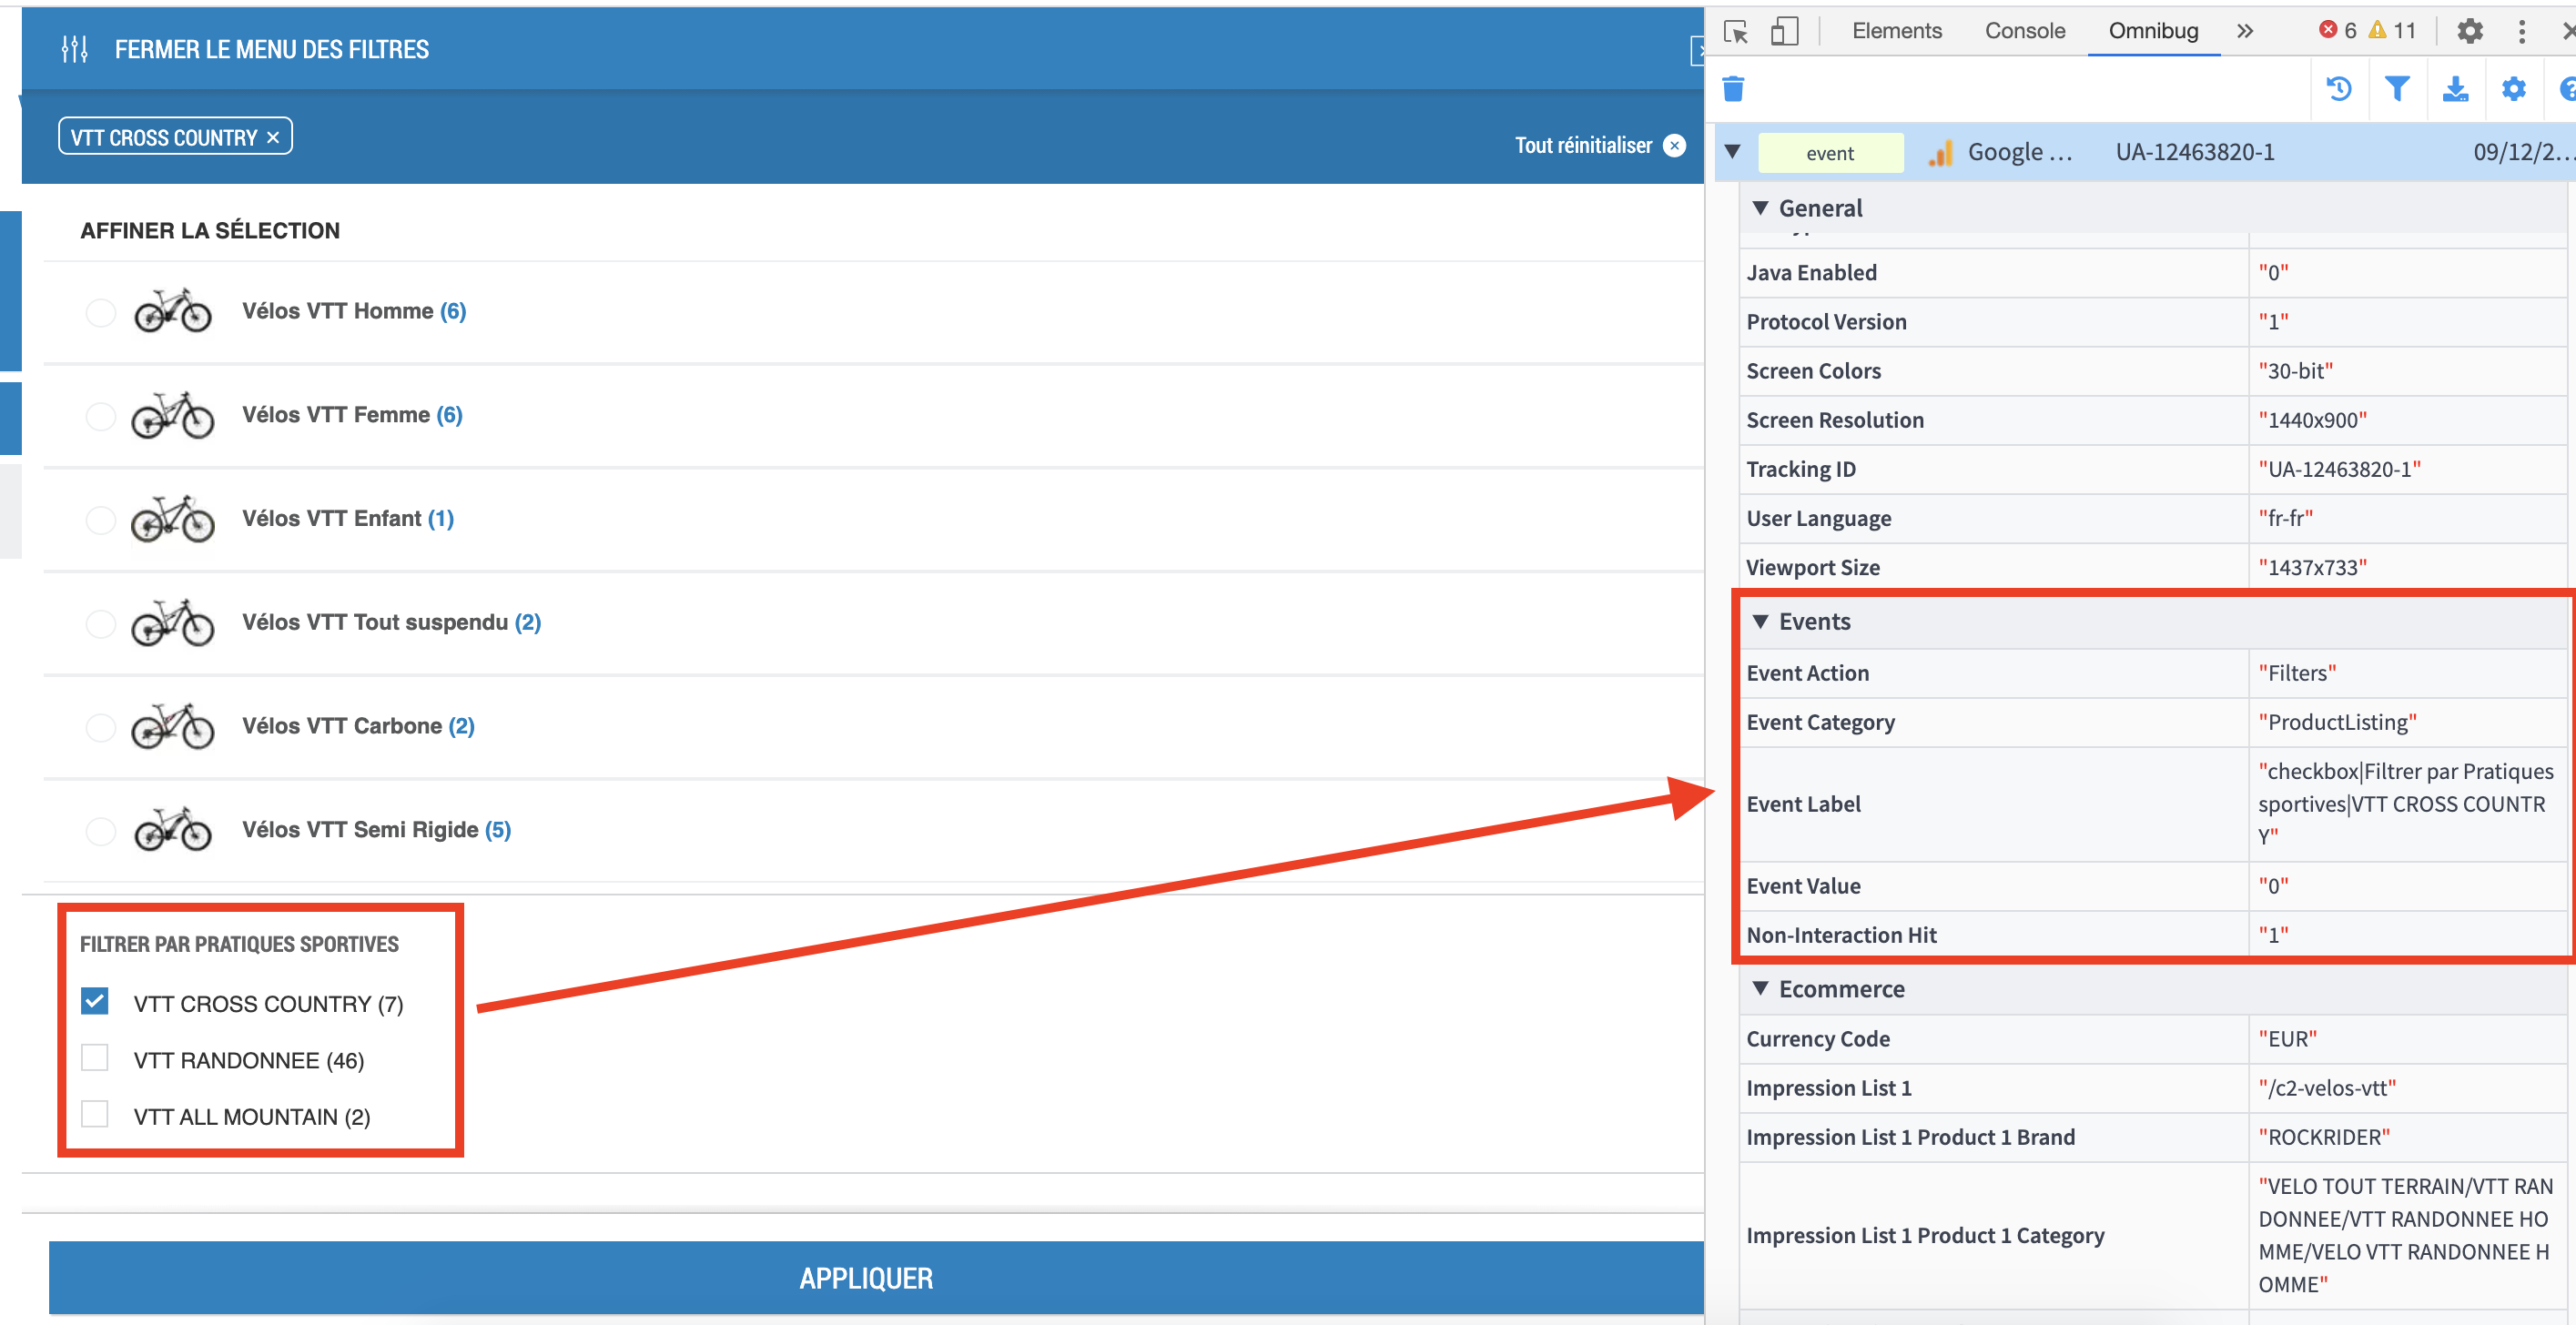Select the Vélos VTT Tout suspendu radio button
2576x1325 pixels.
[x=100, y=624]
